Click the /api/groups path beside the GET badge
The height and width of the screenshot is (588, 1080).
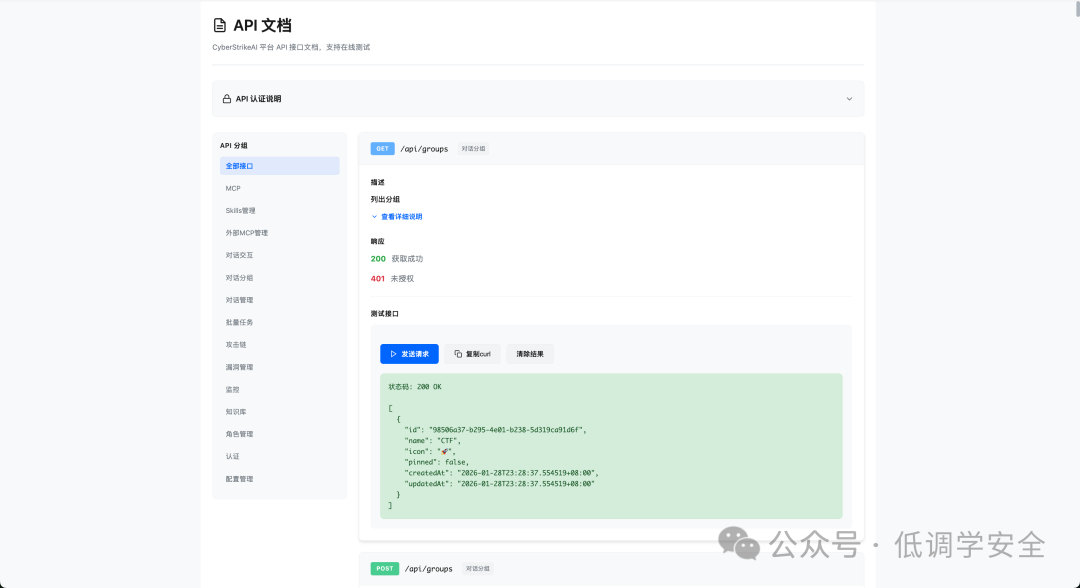coord(424,149)
